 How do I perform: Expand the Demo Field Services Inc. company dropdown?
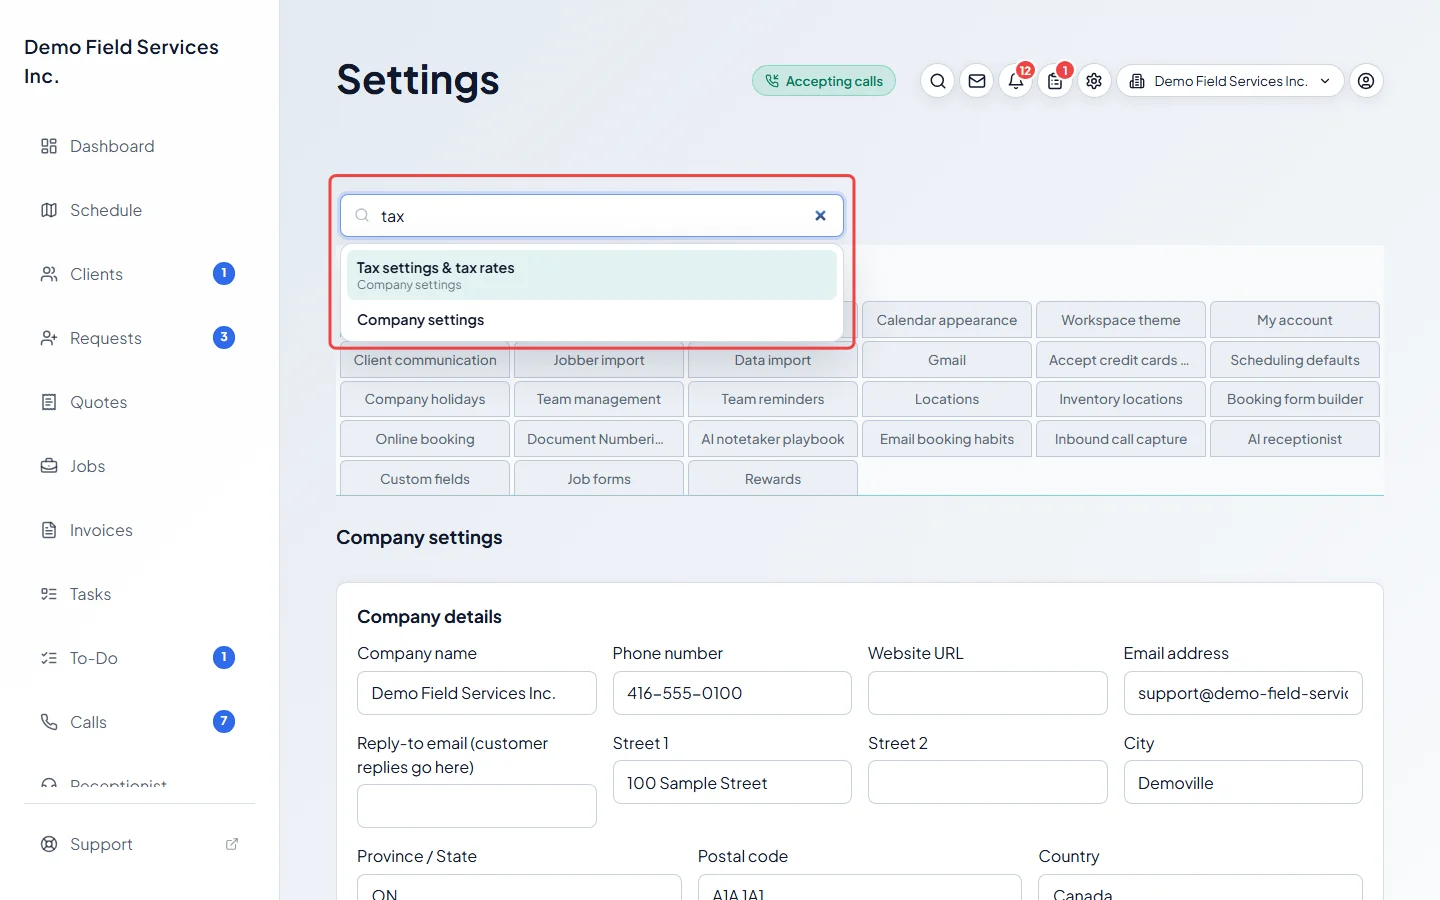[1230, 81]
